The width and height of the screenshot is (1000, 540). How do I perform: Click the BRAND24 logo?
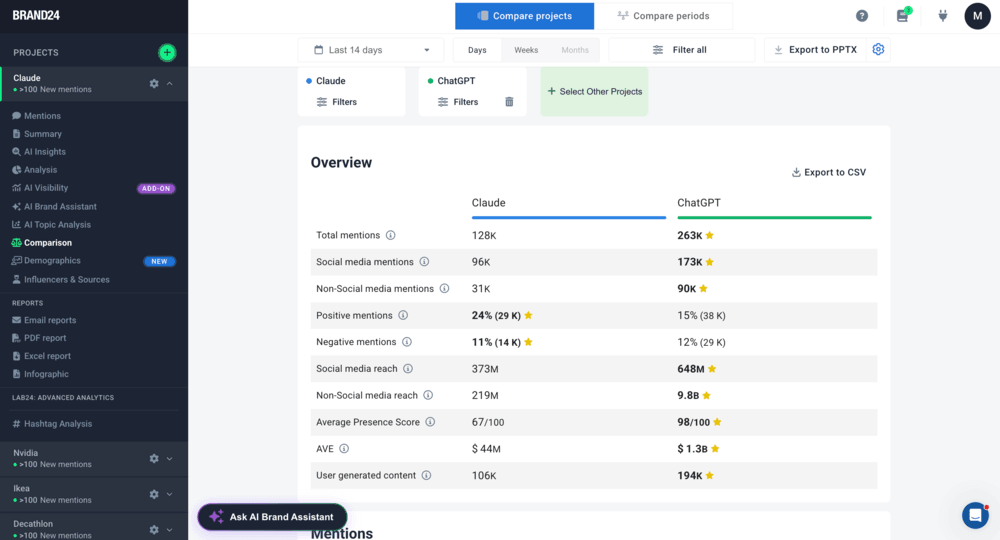pyautogui.click(x=36, y=15)
